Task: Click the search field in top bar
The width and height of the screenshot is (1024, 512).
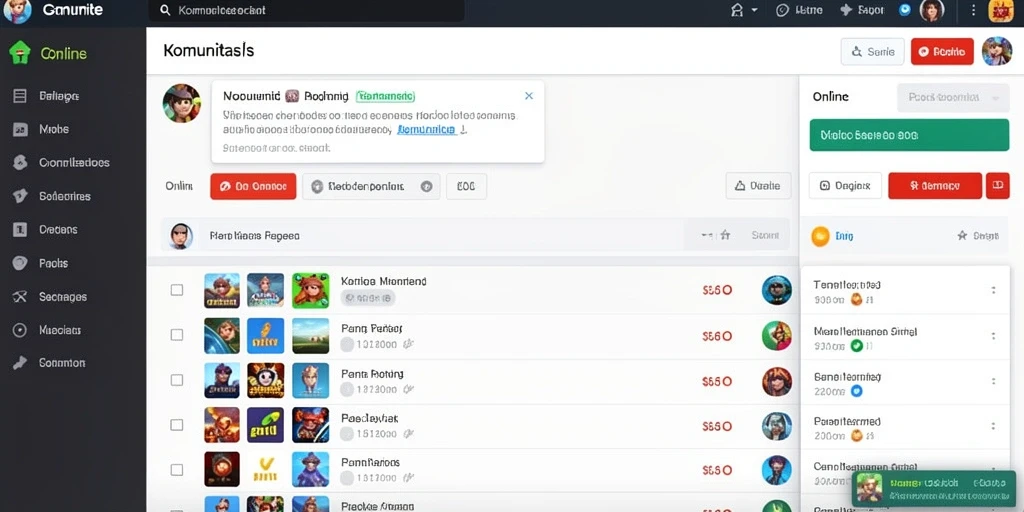Action: 307,10
